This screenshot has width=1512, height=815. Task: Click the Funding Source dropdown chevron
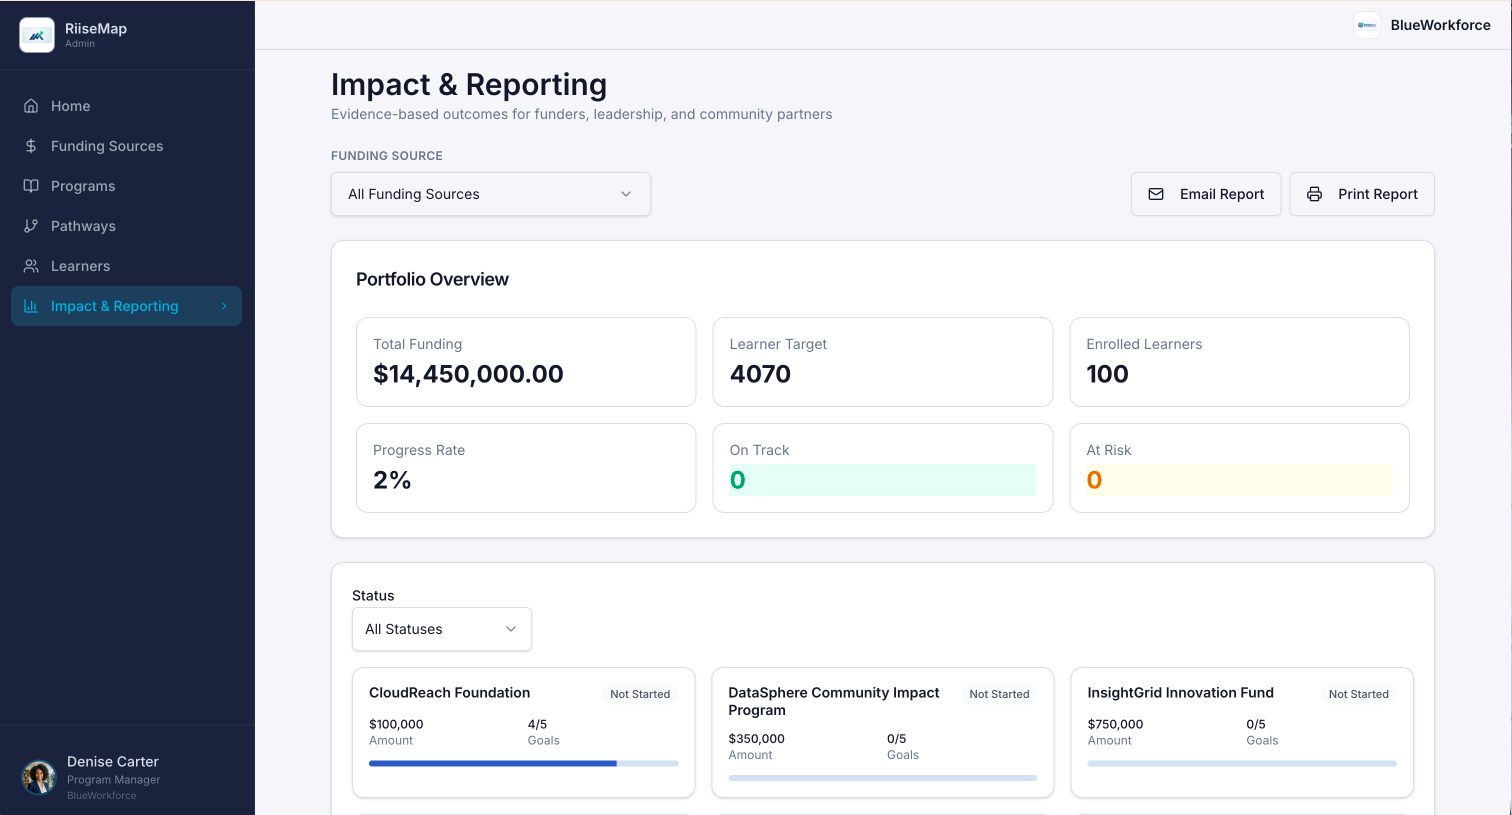click(626, 194)
